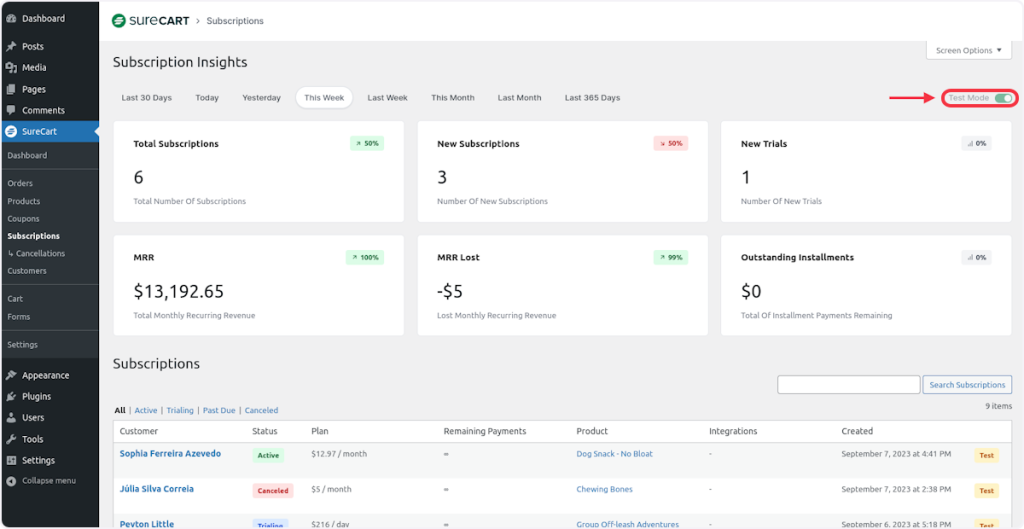The height and width of the screenshot is (529, 1024).
Task: Click the Pages icon in sidebar
Action: coord(11,89)
